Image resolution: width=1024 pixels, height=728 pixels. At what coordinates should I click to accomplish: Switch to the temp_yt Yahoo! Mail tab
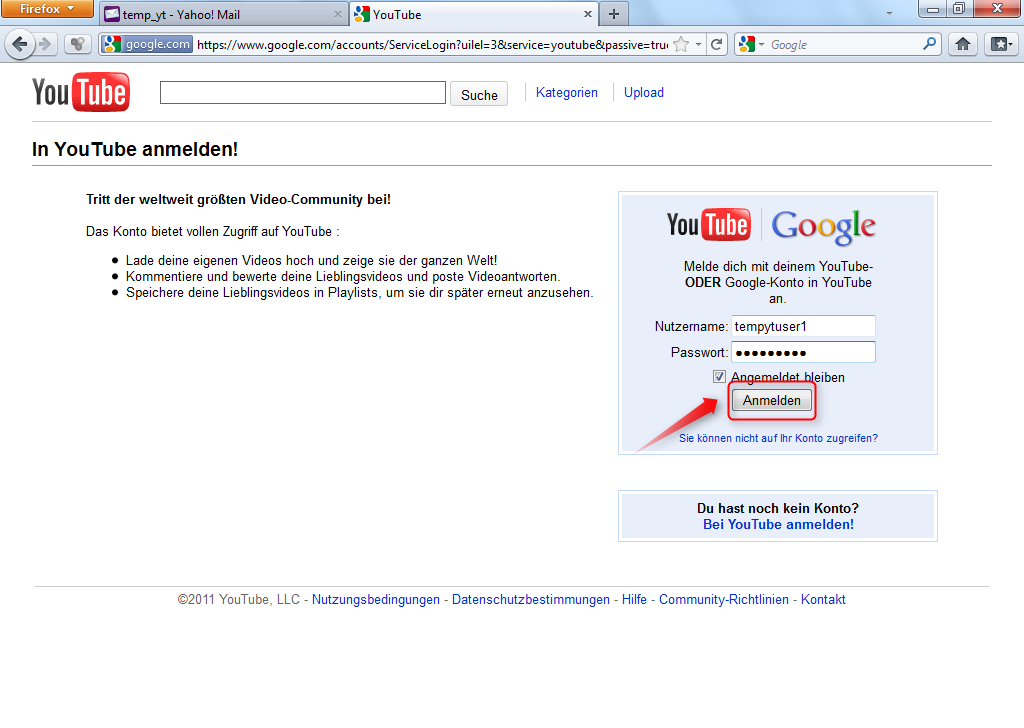pyautogui.click(x=220, y=14)
